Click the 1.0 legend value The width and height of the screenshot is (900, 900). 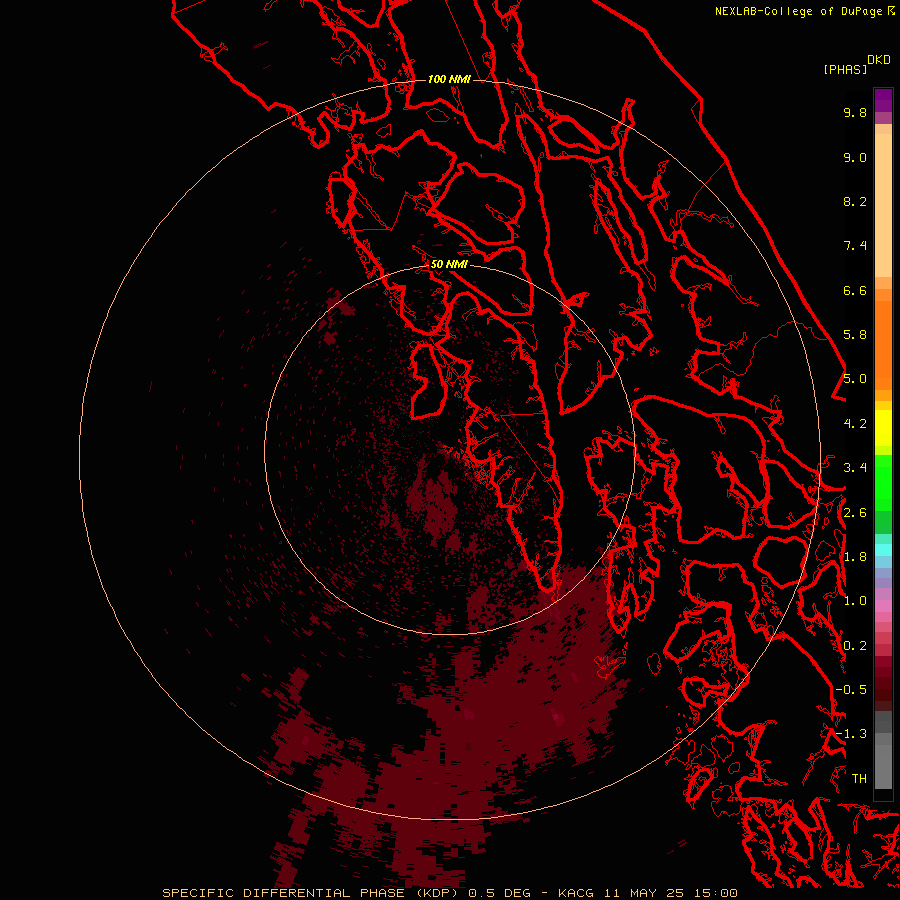coord(855,601)
